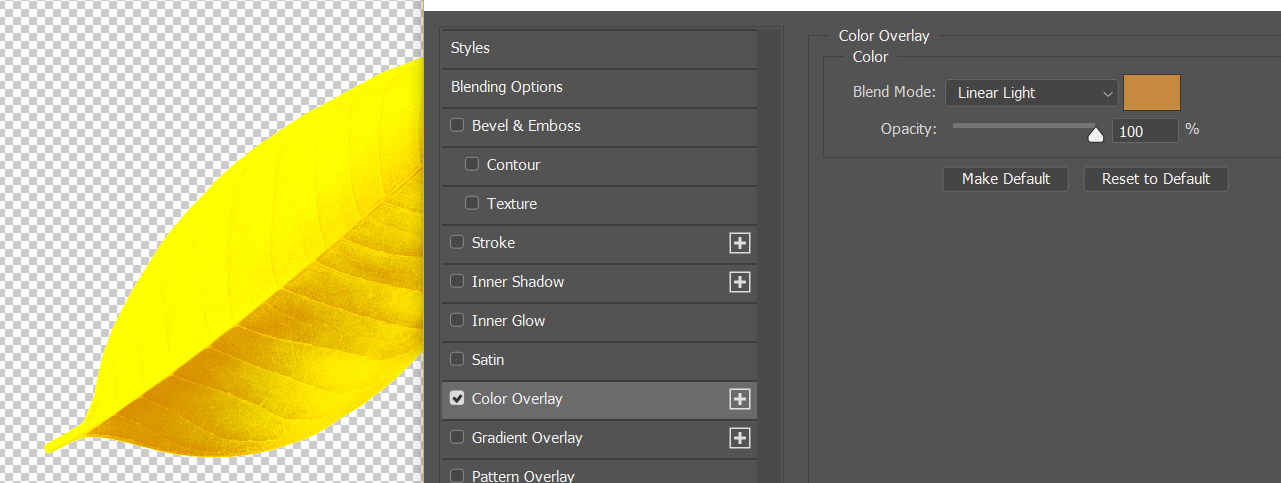
Task: Duplicate Color Overlay using its plus icon
Action: 740,399
